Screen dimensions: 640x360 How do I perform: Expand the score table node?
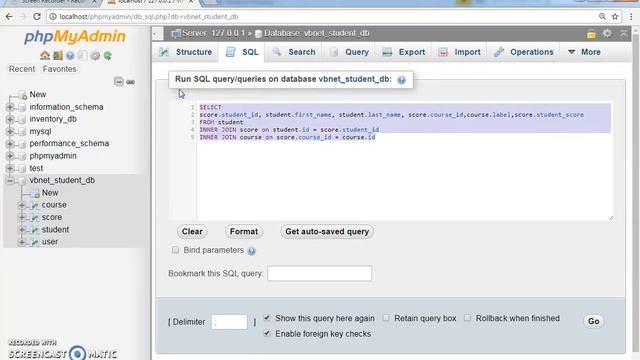click(x=22, y=217)
